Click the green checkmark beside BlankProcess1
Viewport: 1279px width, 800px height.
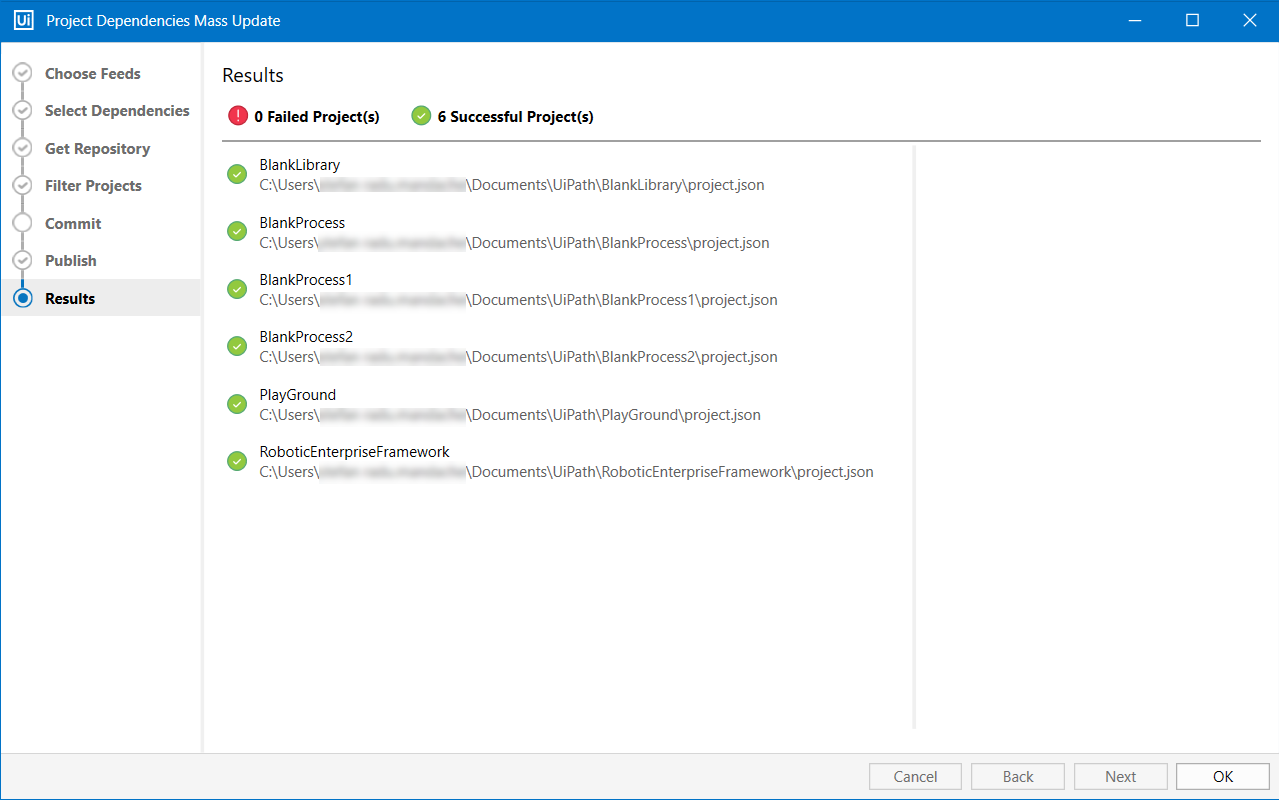coord(236,288)
